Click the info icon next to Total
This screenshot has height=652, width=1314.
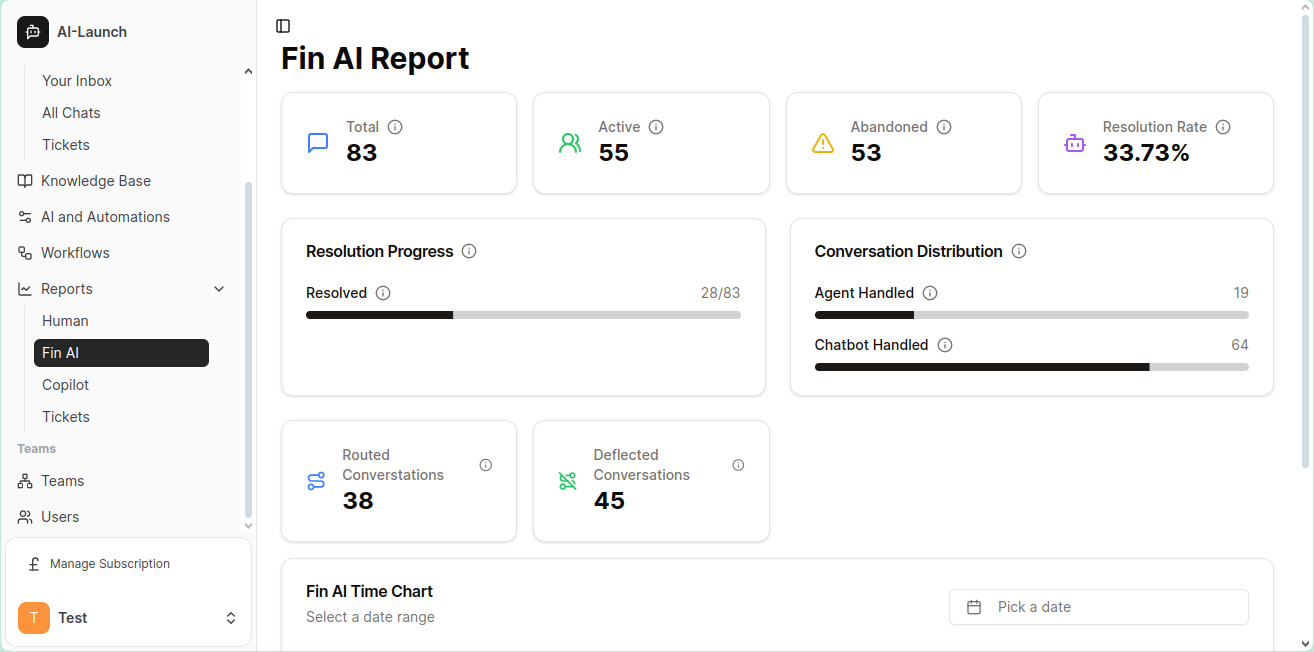395,127
